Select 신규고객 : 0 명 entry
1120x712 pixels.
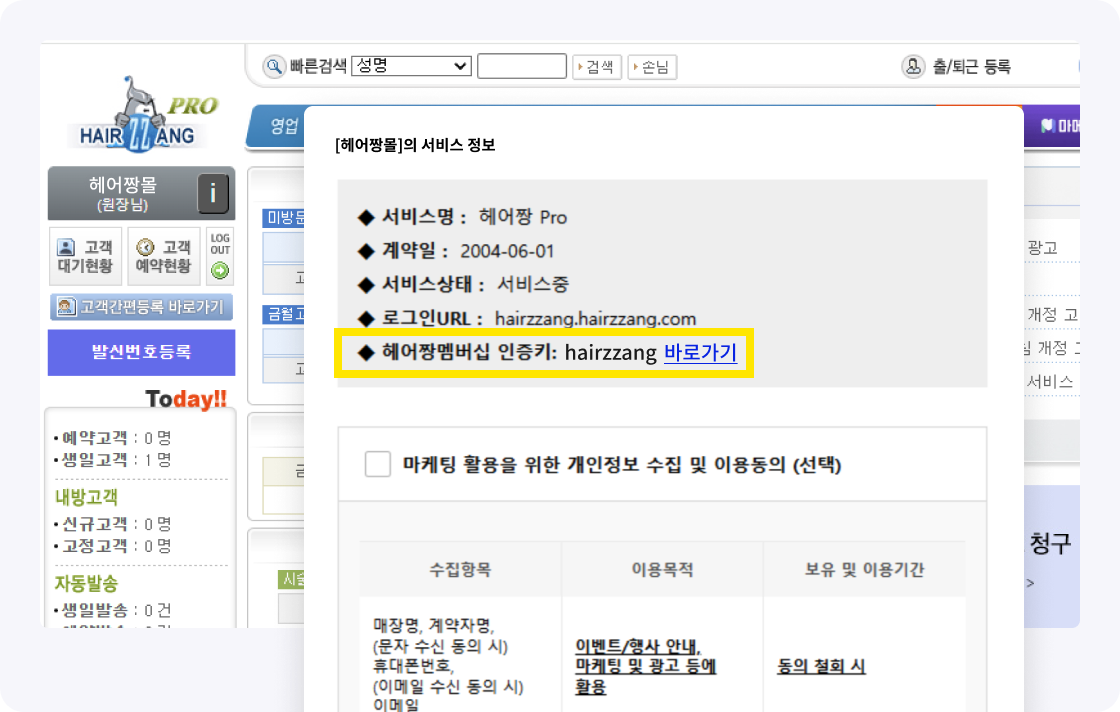113,524
